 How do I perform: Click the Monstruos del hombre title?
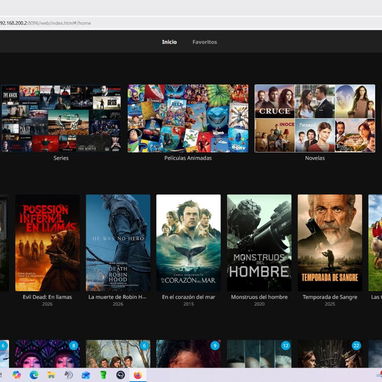click(x=259, y=297)
